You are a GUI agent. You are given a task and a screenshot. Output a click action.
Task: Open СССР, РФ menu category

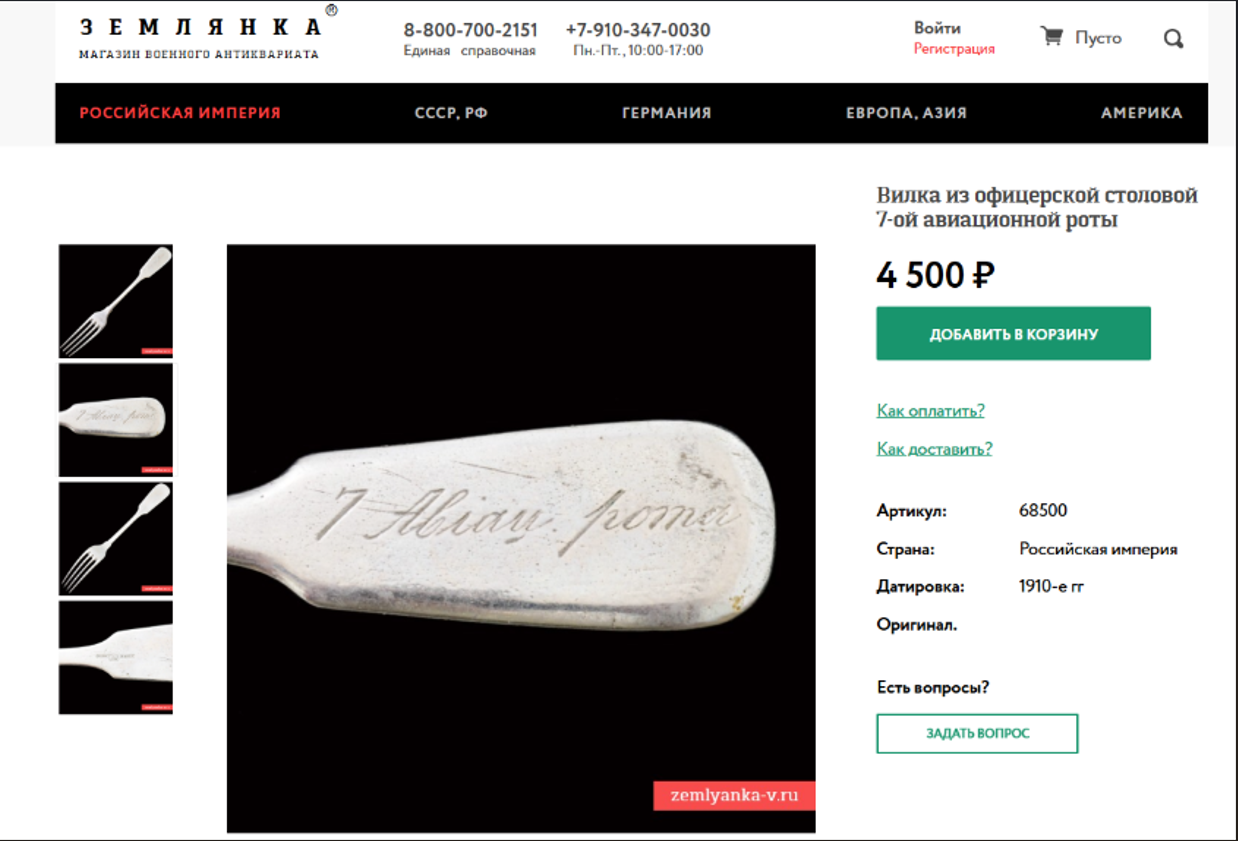point(451,113)
